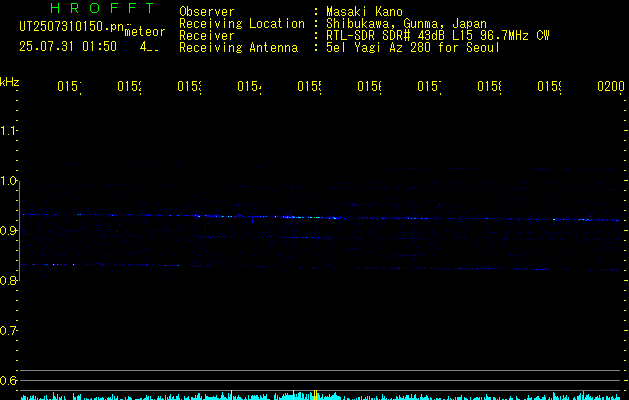Click the 0.6 kHz frequency tick

click(x=8, y=380)
